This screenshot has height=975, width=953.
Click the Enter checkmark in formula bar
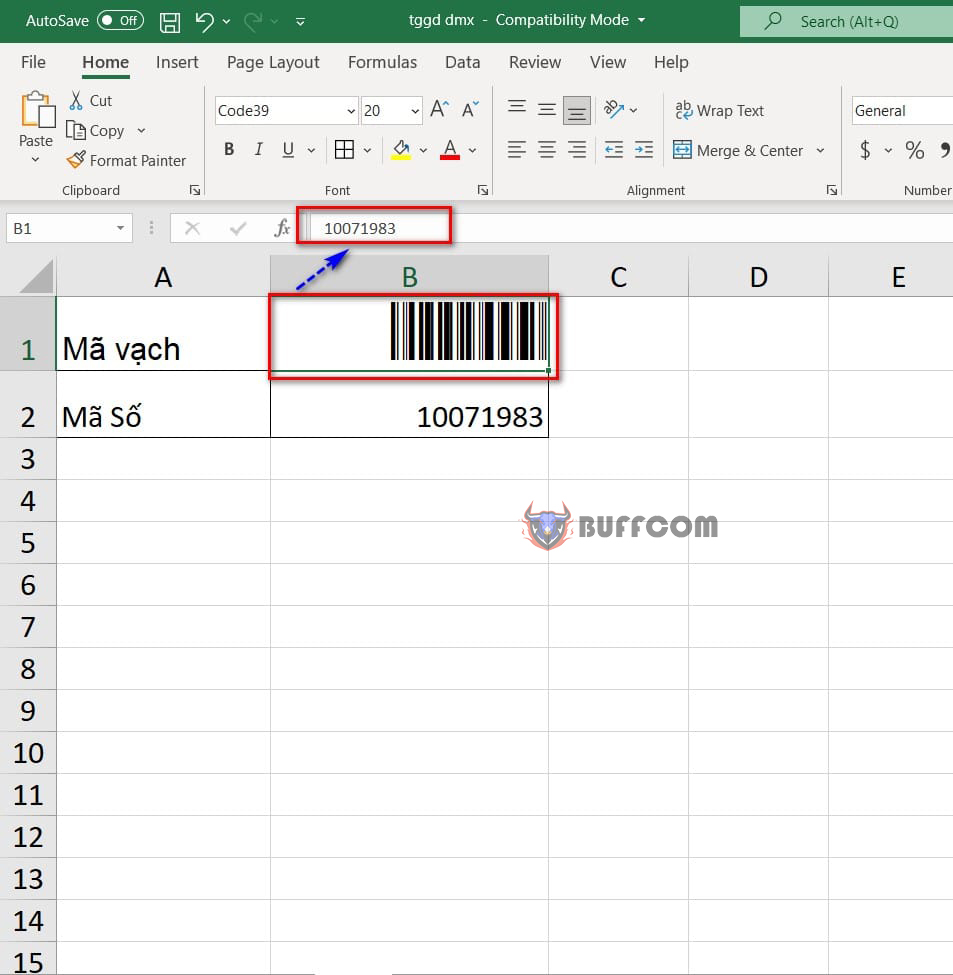(x=237, y=228)
